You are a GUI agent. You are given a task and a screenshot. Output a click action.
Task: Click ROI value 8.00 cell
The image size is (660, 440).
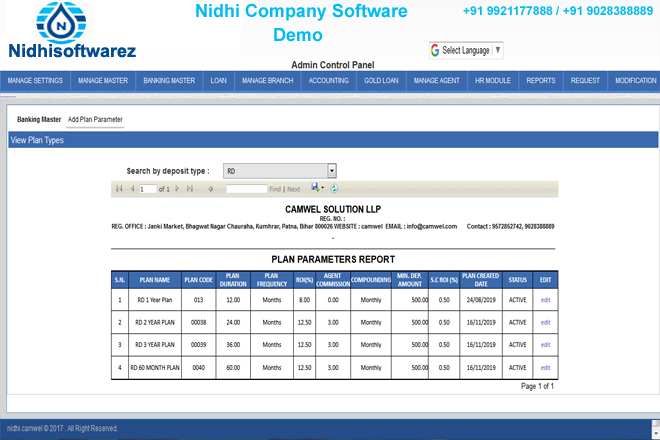tap(304, 300)
